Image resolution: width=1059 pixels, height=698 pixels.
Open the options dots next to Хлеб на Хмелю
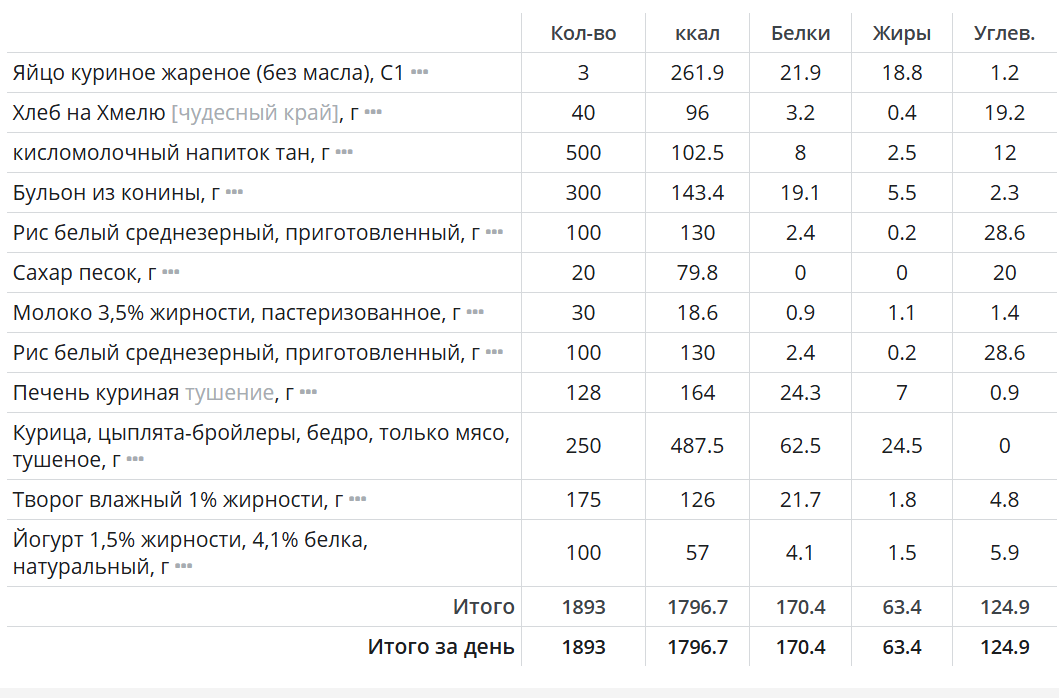pos(373,112)
